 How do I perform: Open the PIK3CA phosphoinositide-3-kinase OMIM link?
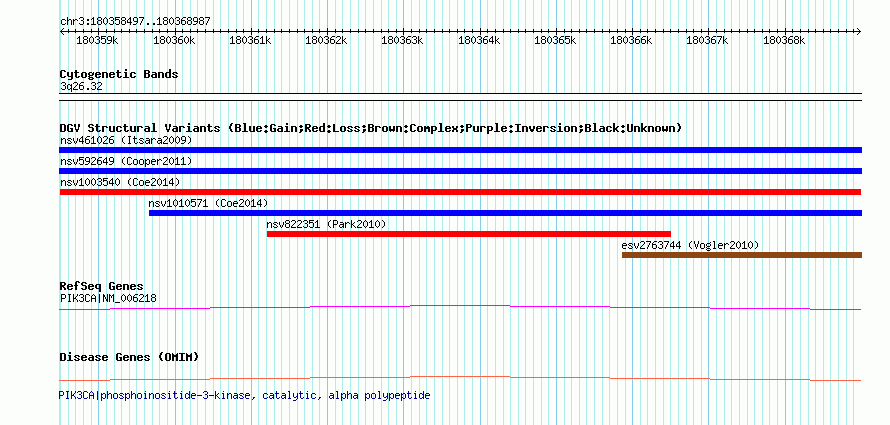[245, 395]
